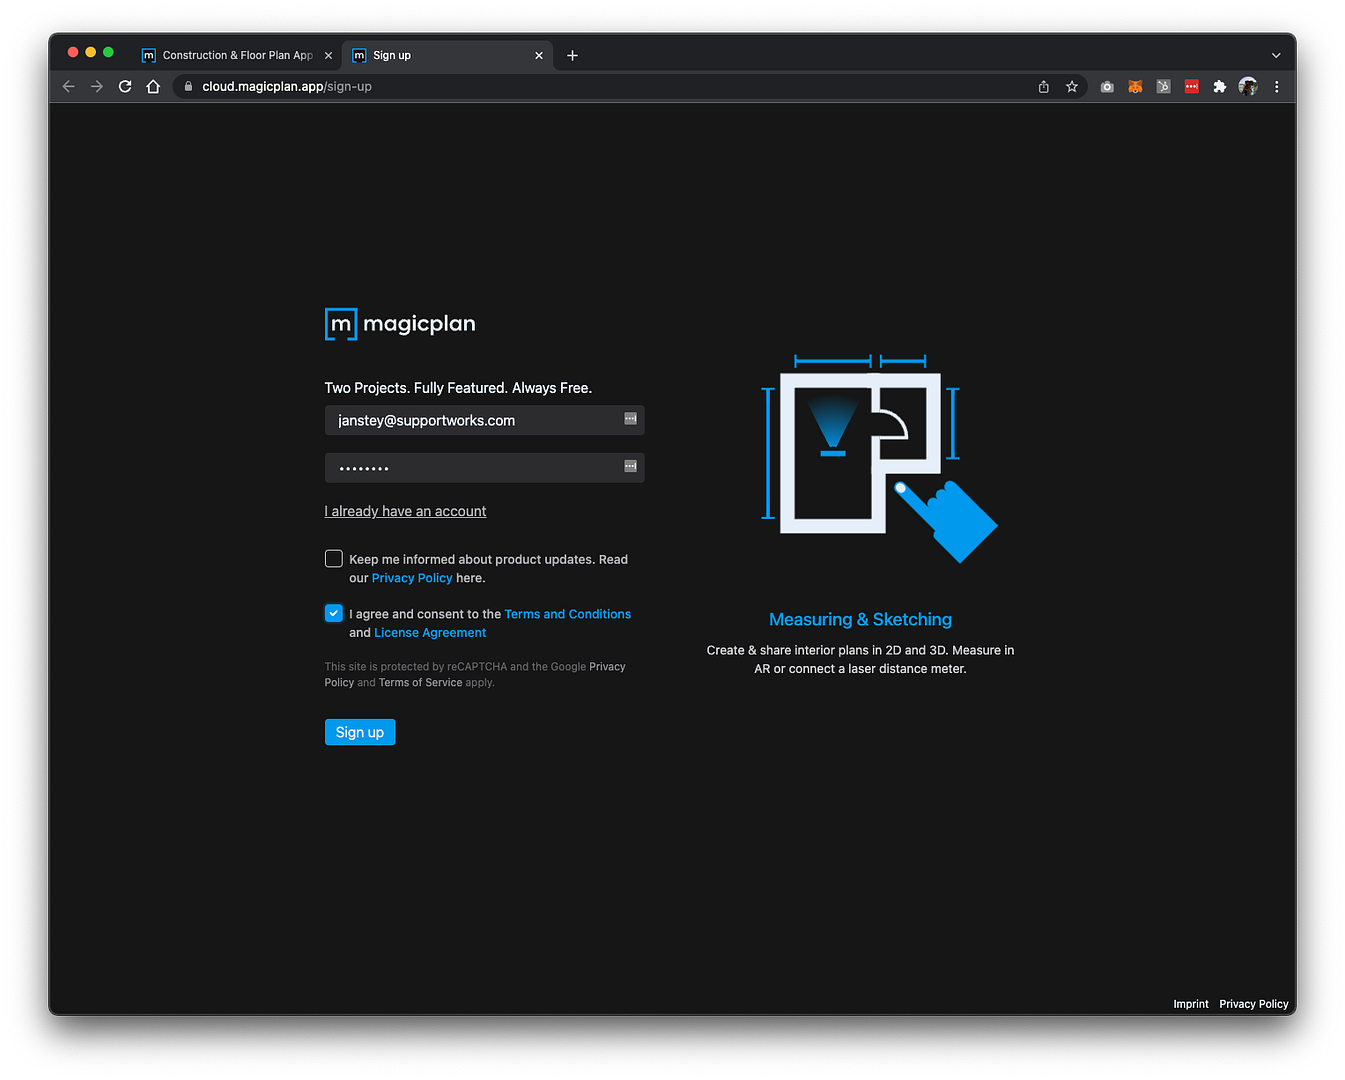Bookmark this page with the star icon
This screenshot has height=1080, width=1345.
pos(1072,87)
